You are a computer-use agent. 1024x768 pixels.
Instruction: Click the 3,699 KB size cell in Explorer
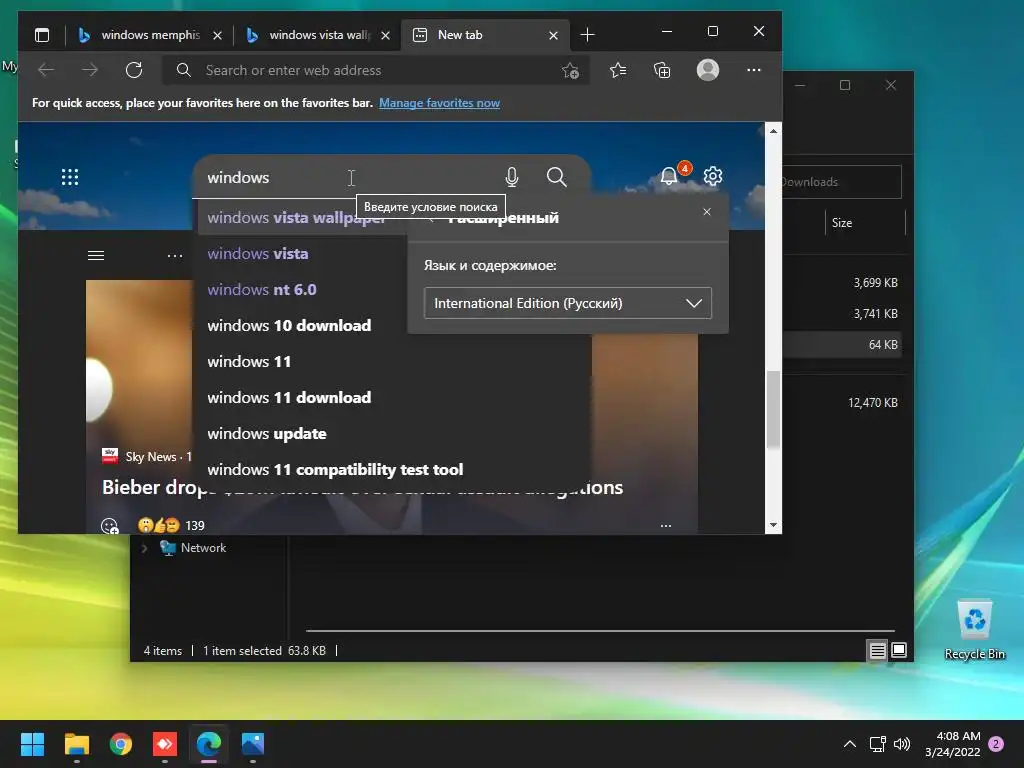pyautogui.click(x=875, y=283)
